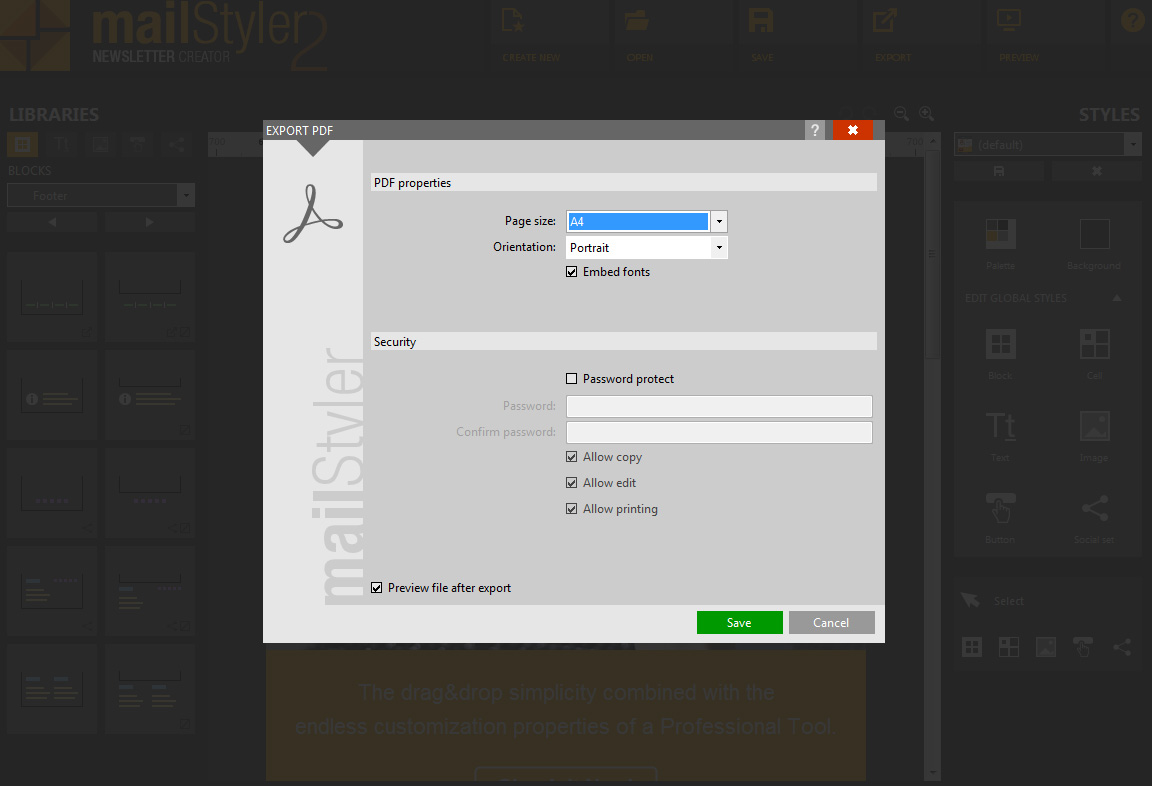The width and height of the screenshot is (1152, 786).
Task: Open the (default) style dropdown
Action: click(1048, 145)
